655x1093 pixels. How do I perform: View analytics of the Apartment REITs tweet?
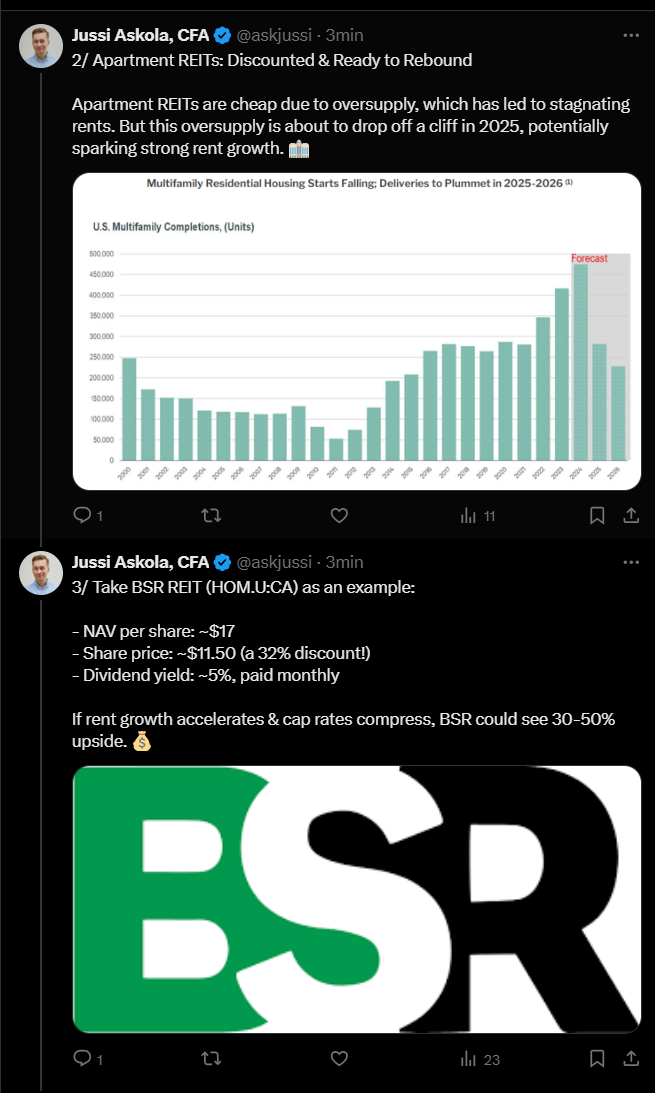coord(467,515)
